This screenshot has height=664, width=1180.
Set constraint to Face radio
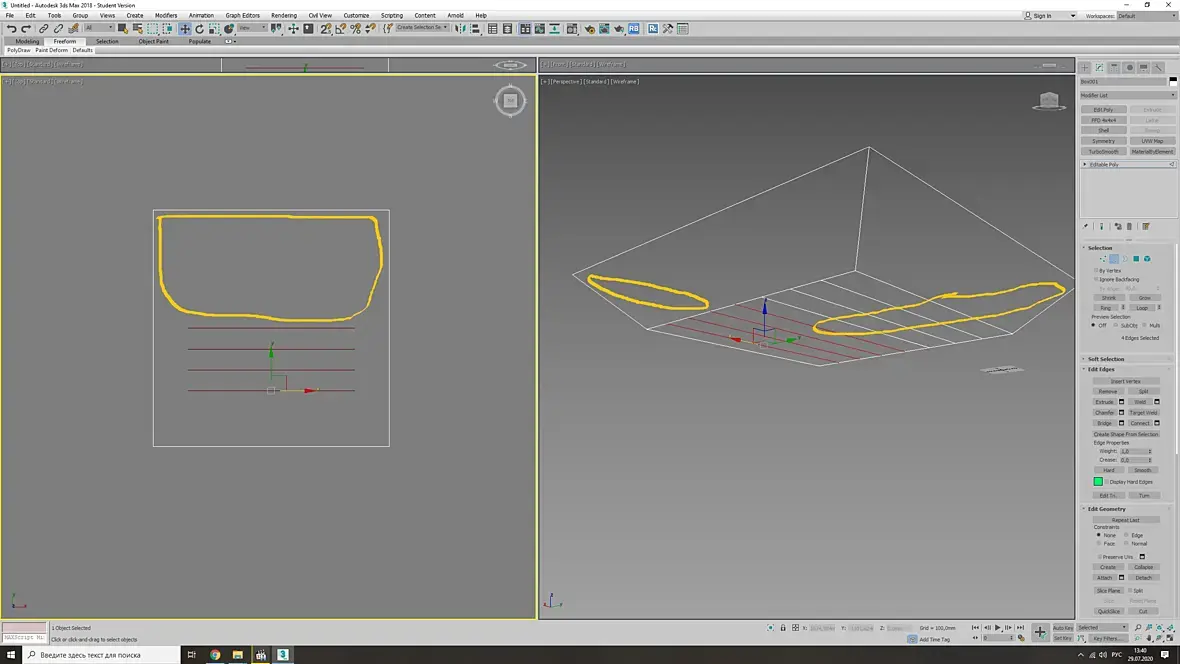pyautogui.click(x=1099, y=544)
